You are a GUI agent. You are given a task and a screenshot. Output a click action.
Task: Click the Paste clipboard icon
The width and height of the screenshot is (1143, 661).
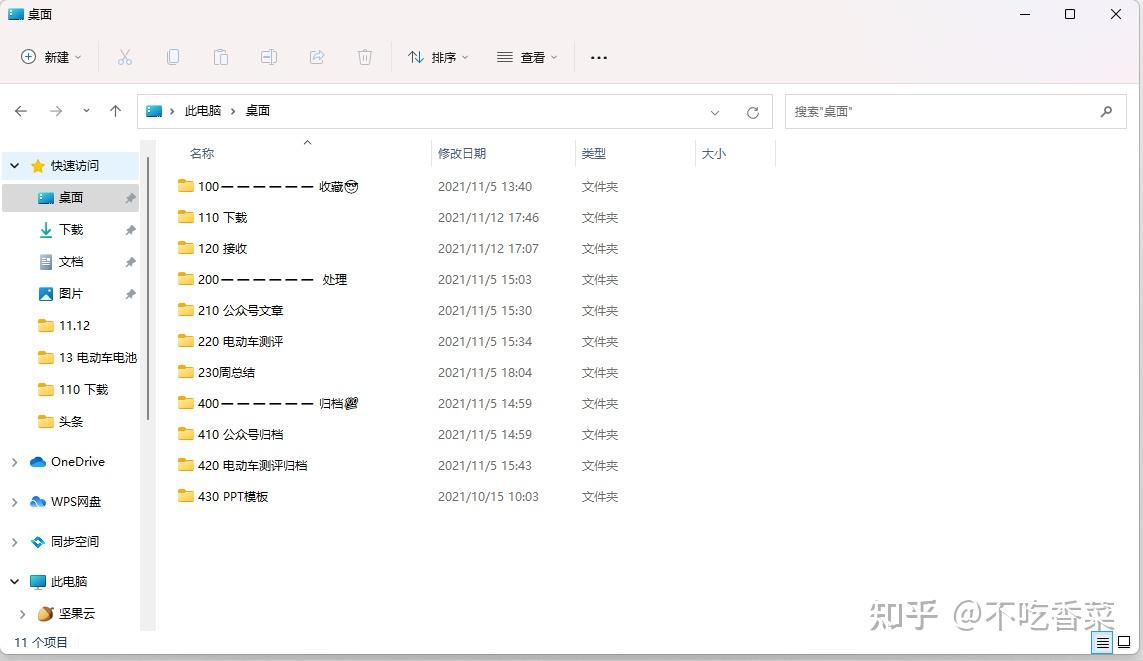pyautogui.click(x=221, y=58)
